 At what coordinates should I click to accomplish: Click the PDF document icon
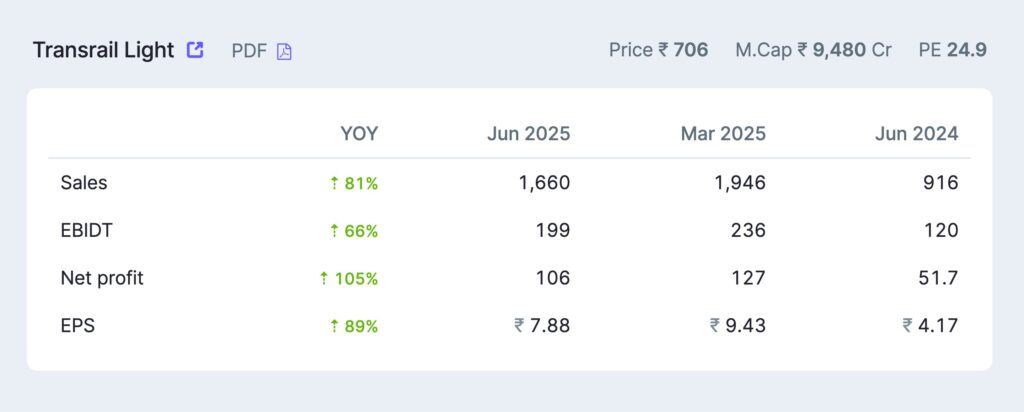[x=284, y=51]
